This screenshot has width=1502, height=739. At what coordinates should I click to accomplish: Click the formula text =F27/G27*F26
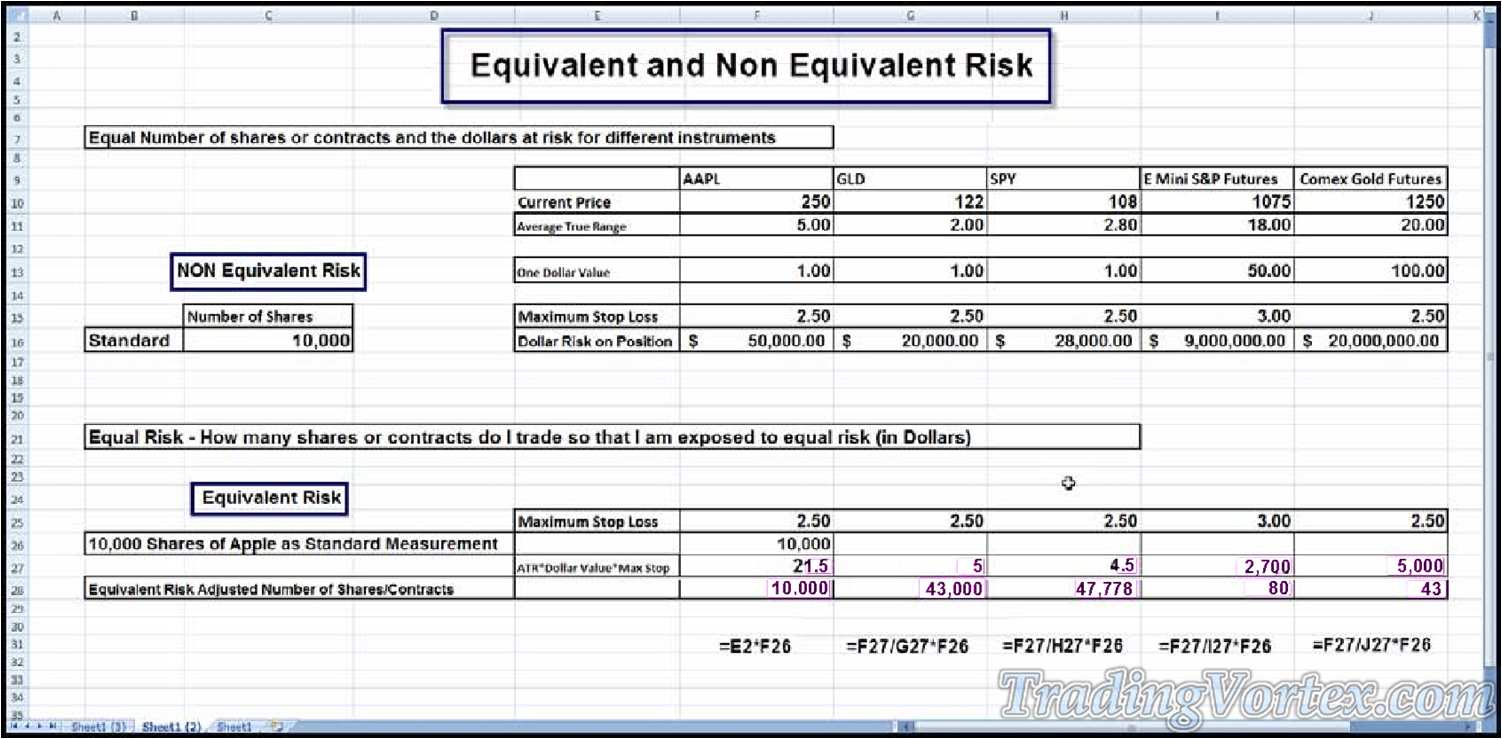[x=907, y=647]
